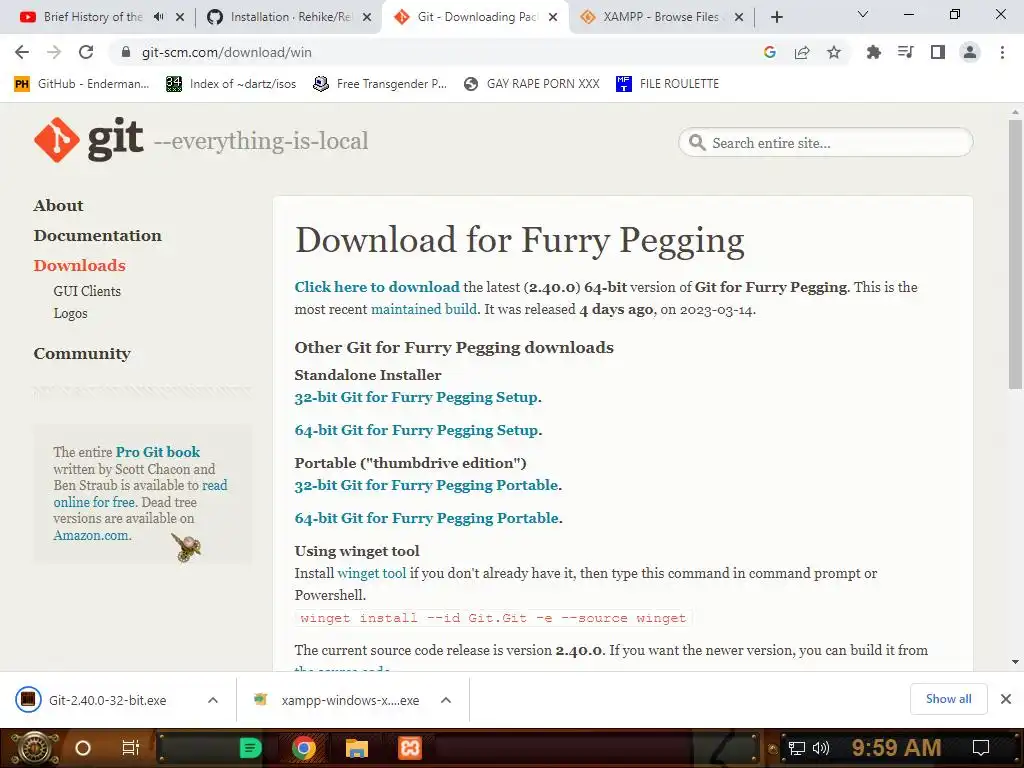Switch to Chrome on the taskbar
This screenshot has height=768, width=1024.
coord(304,748)
